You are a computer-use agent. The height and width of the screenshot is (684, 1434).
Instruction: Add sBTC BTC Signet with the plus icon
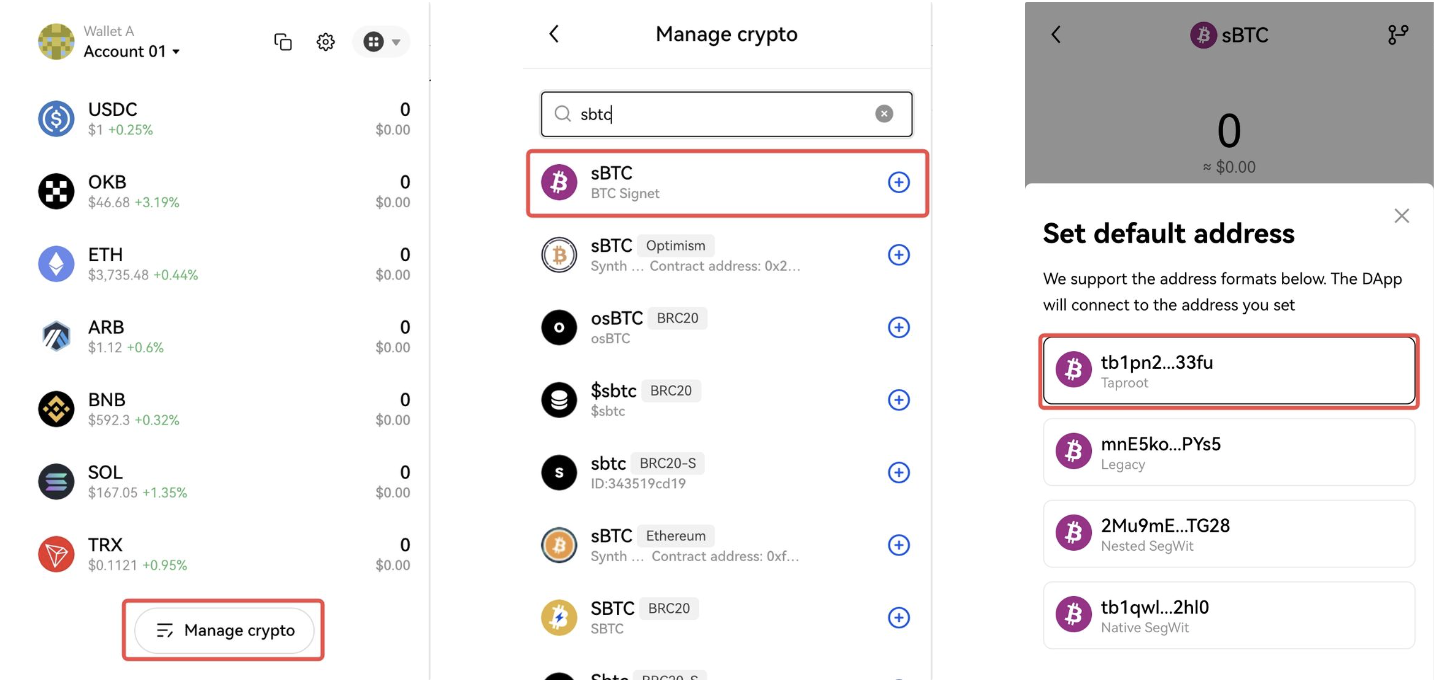coord(899,182)
